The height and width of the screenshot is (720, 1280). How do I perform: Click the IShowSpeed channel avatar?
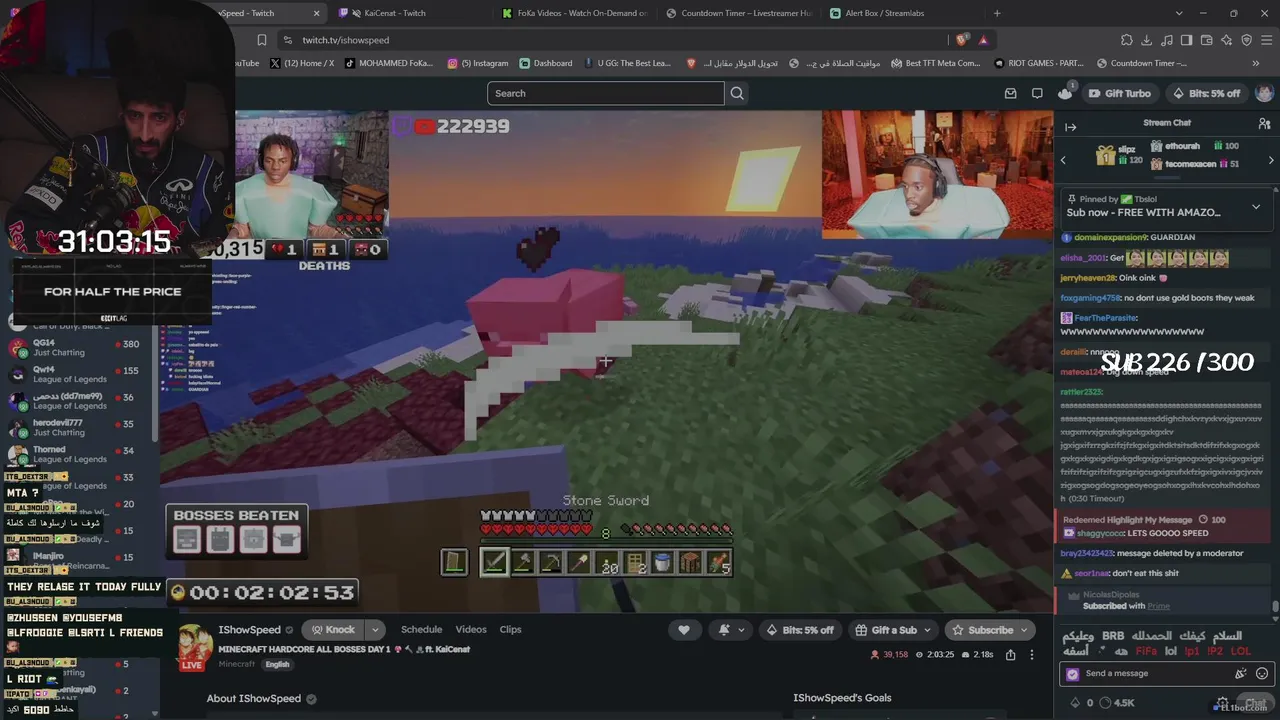tap(195, 647)
